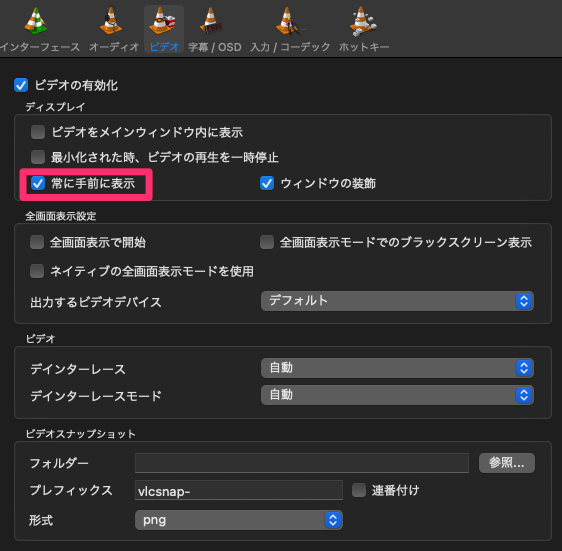Click the フォルダー label
Screen dimensions: 562x551
click(59, 463)
